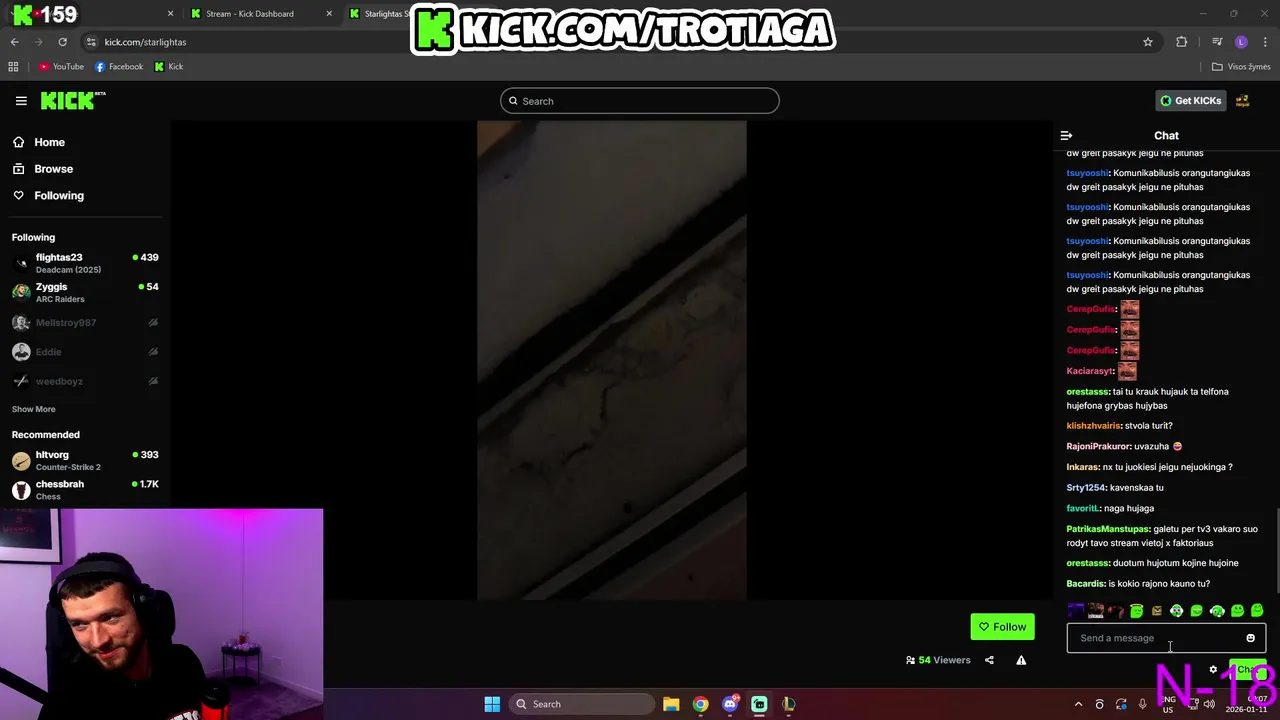Open site information icon in address bar
Image resolution: width=1280 pixels, height=720 pixels.
pyautogui.click(x=91, y=42)
